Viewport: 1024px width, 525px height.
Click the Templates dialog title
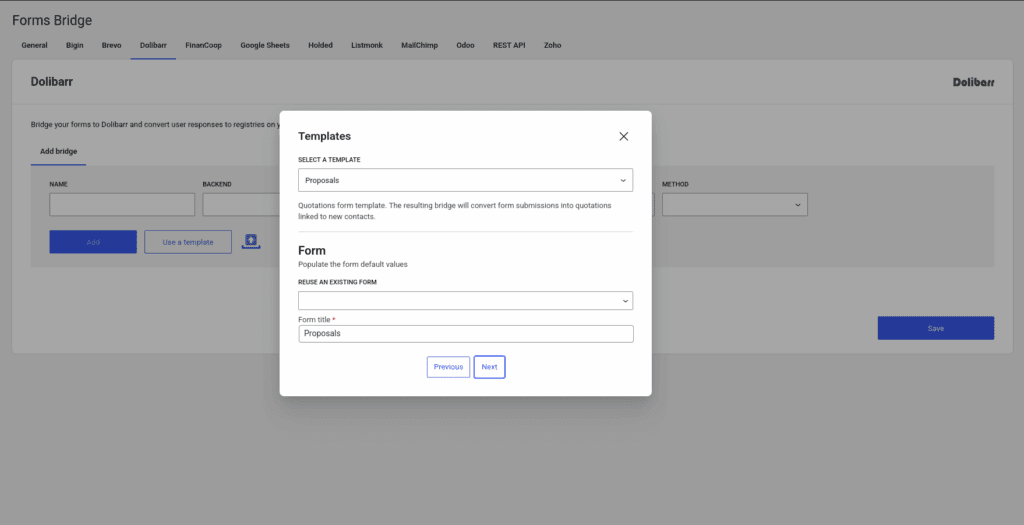[x=325, y=136]
